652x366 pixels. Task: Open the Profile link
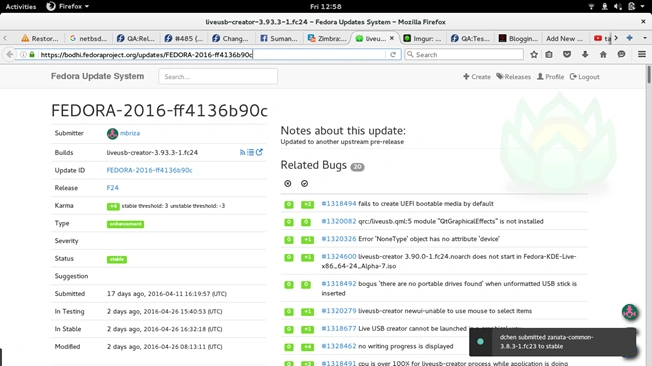coord(551,77)
